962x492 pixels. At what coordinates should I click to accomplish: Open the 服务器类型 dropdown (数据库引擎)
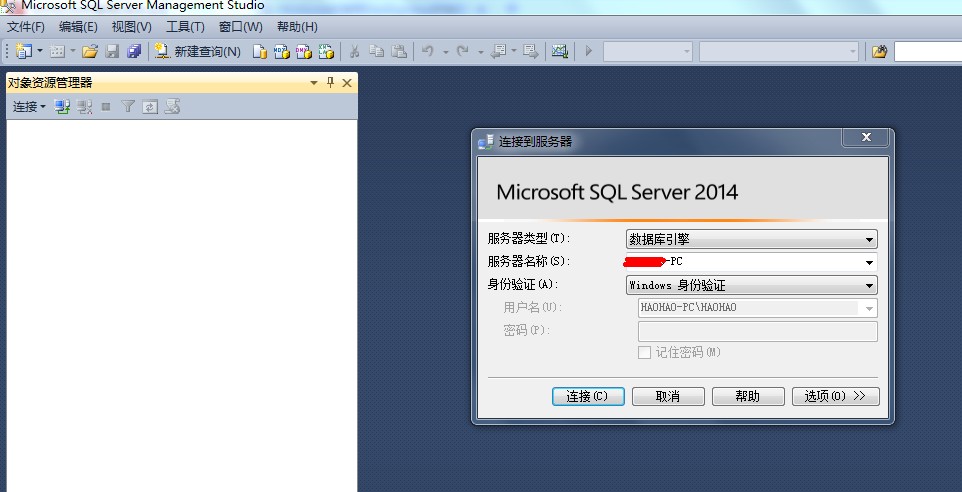coord(752,239)
